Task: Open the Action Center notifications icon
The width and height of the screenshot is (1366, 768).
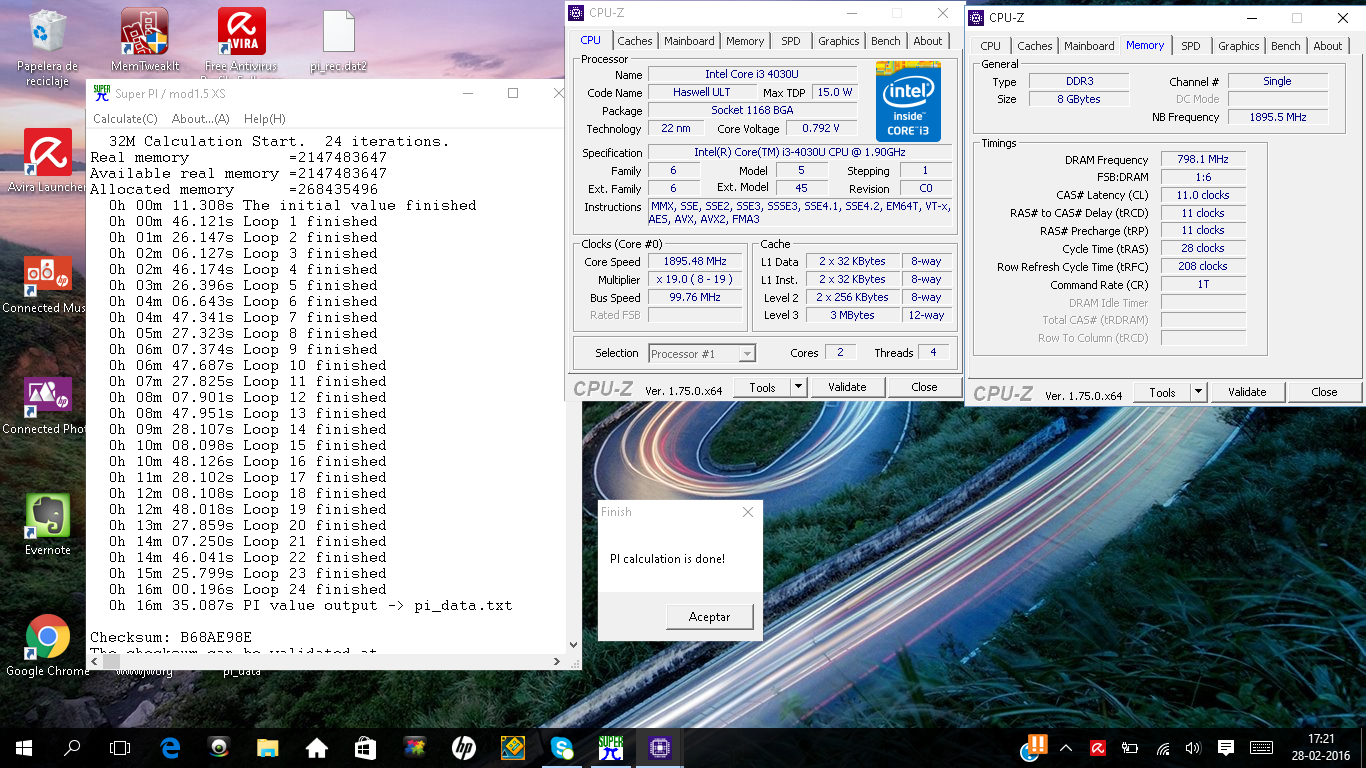Action: (x=1226, y=747)
